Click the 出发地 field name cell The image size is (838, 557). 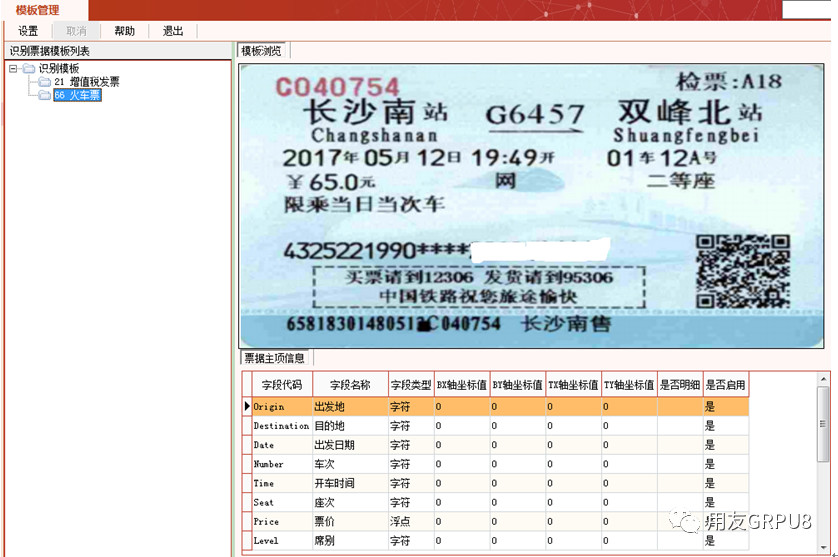click(x=350, y=407)
